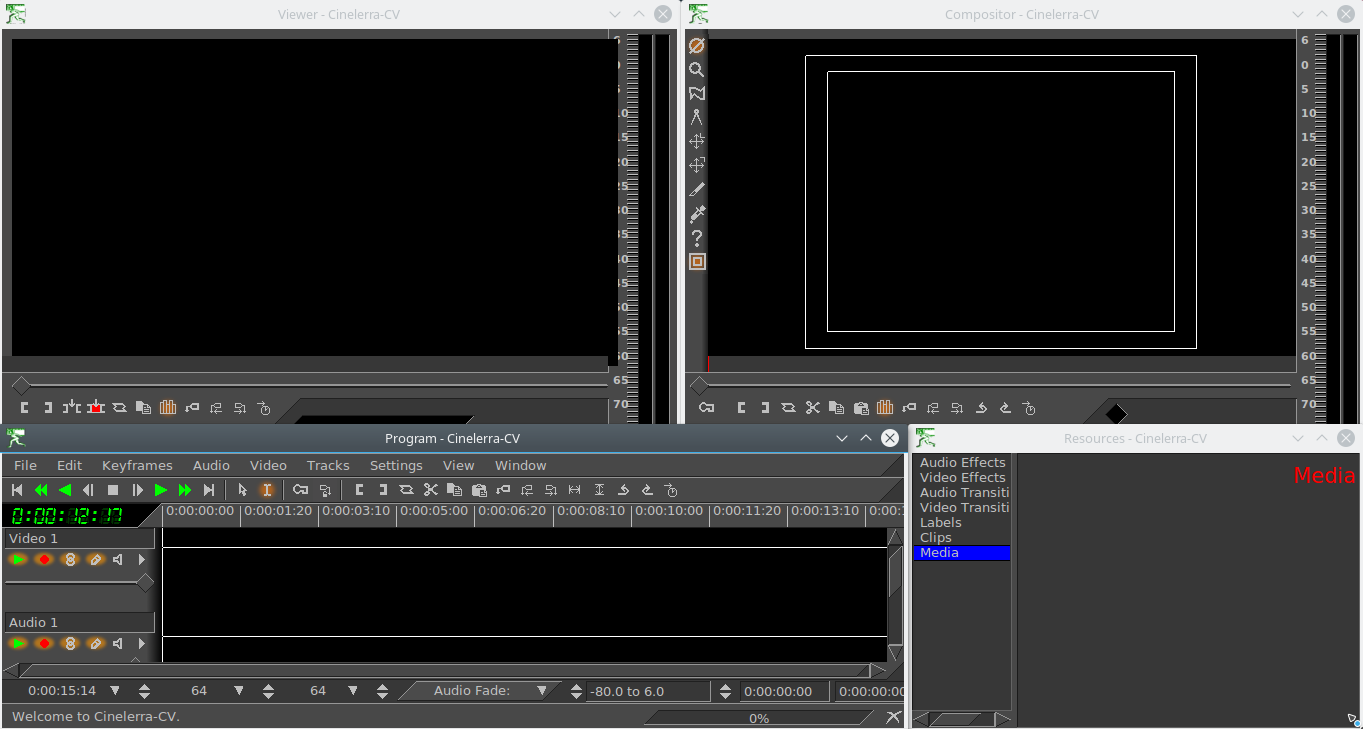Viewport: 1363px width, 729px height.
Task: Toggle play track on Audio 1
Action: (x=18, y=644)
